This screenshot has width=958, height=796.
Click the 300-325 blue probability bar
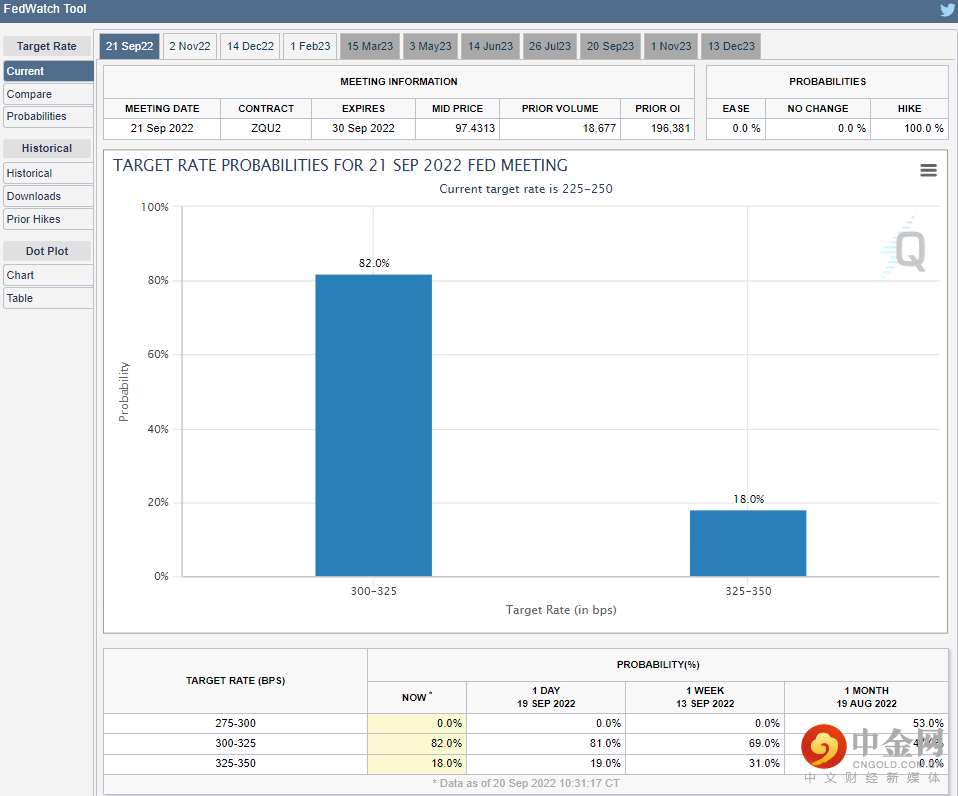373,425
